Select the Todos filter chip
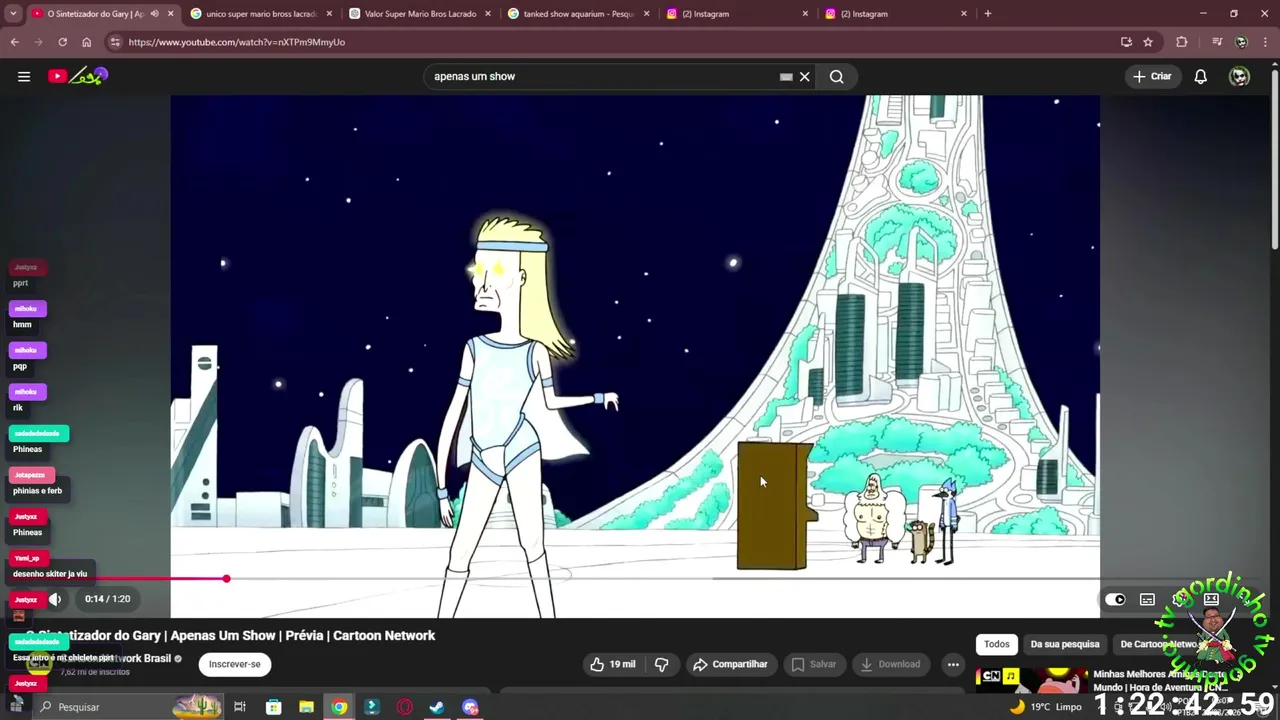This screenshot has width=1280, height=720. click(x=997, y=644)
